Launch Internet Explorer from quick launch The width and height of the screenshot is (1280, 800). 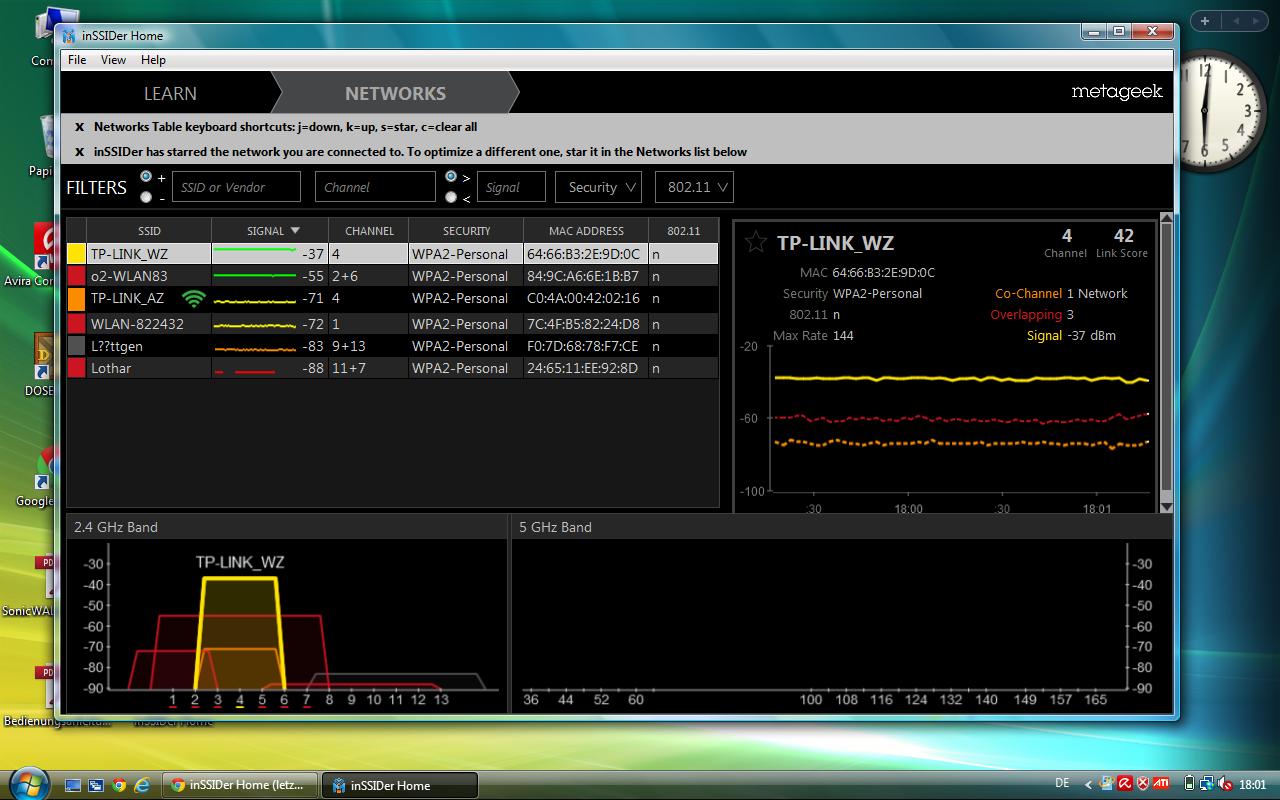(142, 785)
